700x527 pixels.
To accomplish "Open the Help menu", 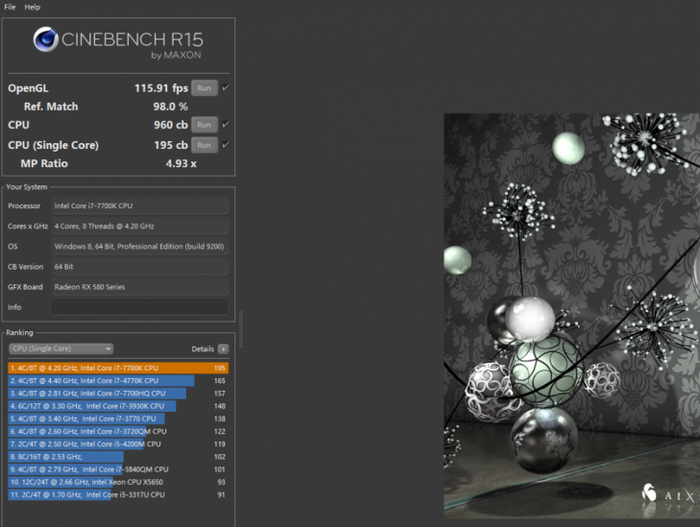I will (x=32, y=7).
